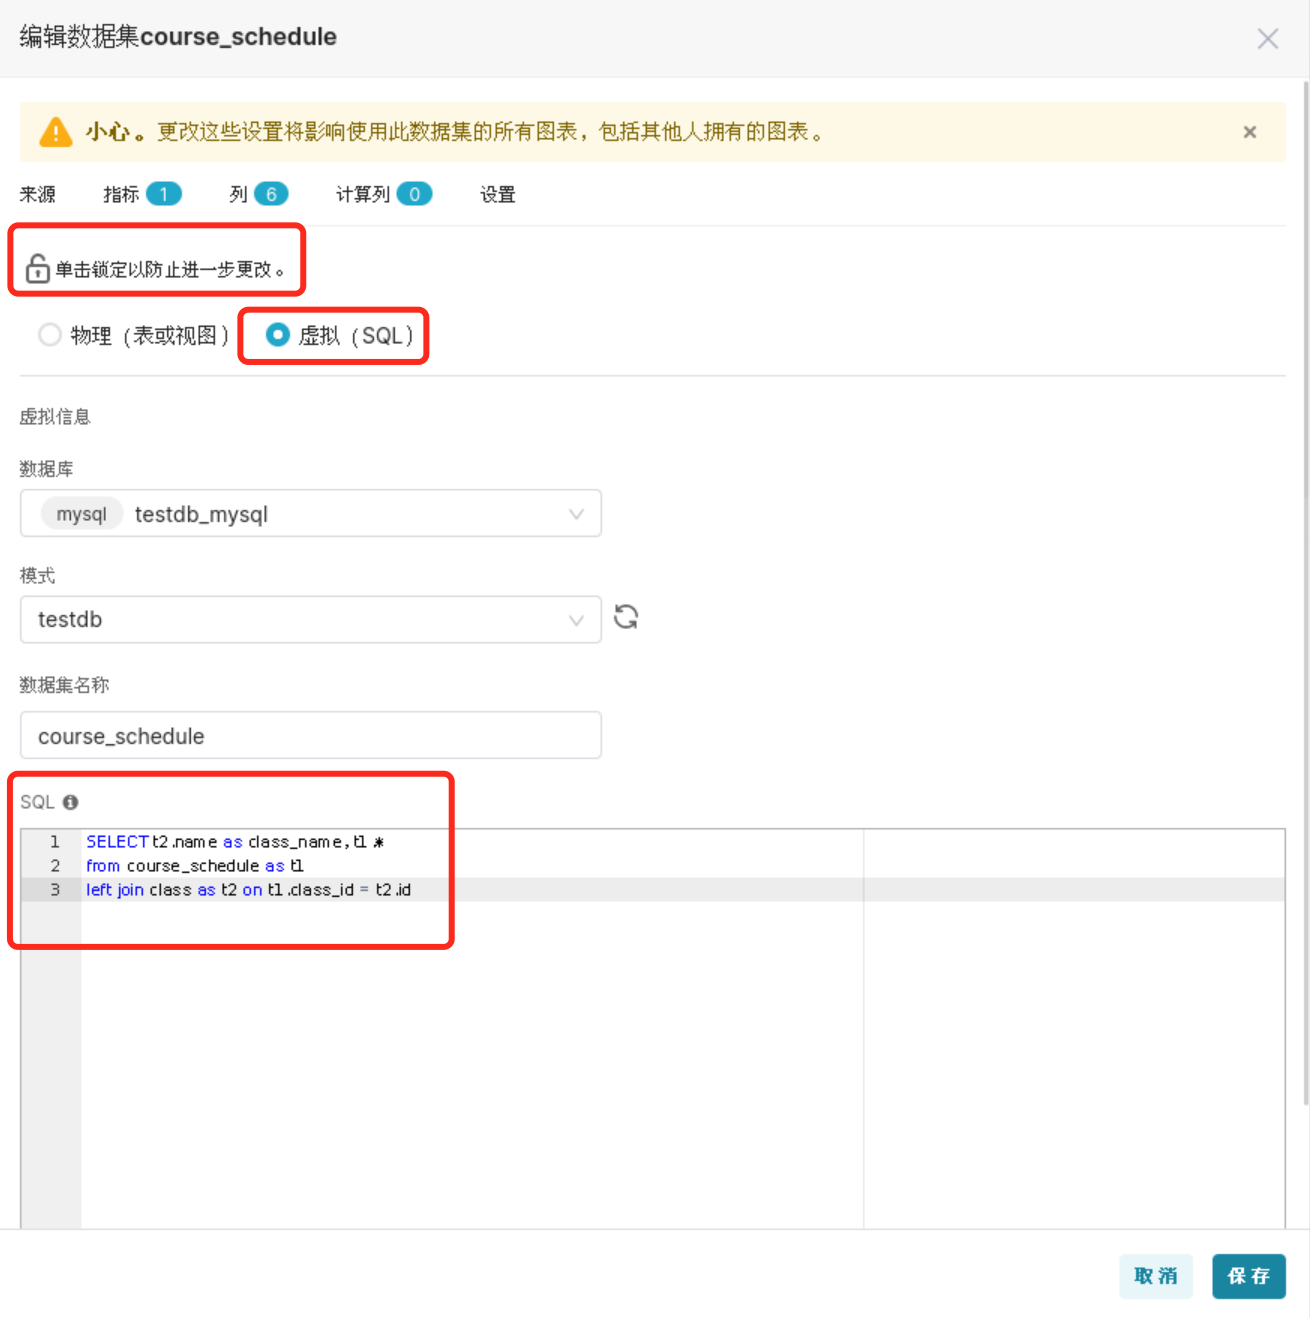Click 单击锁定以防止进一步更改 text
The image size is (1310, 1318).
click(170, 269)
